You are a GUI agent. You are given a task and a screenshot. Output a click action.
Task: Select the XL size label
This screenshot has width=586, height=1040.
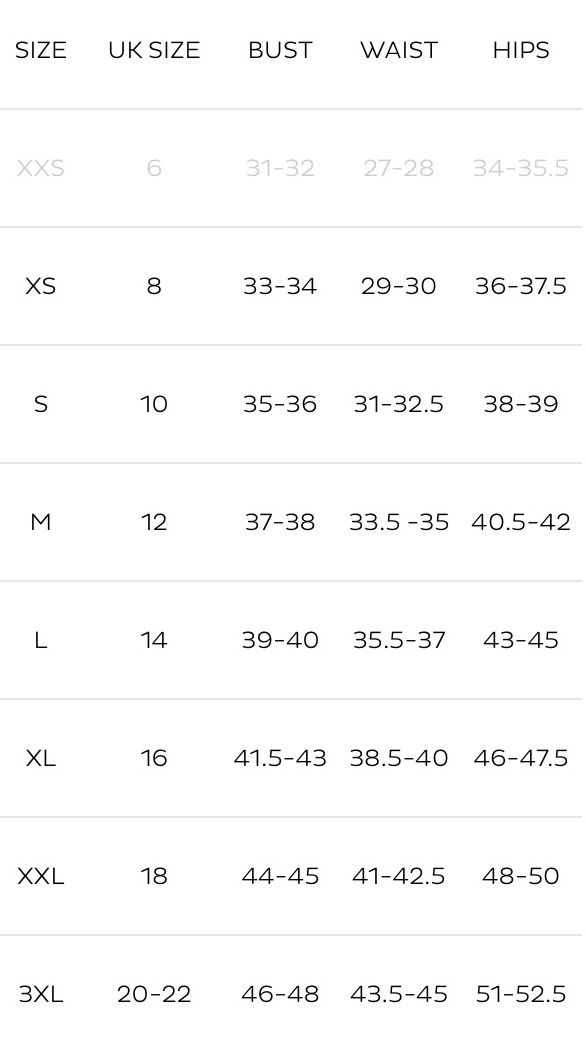coord(41,759)
